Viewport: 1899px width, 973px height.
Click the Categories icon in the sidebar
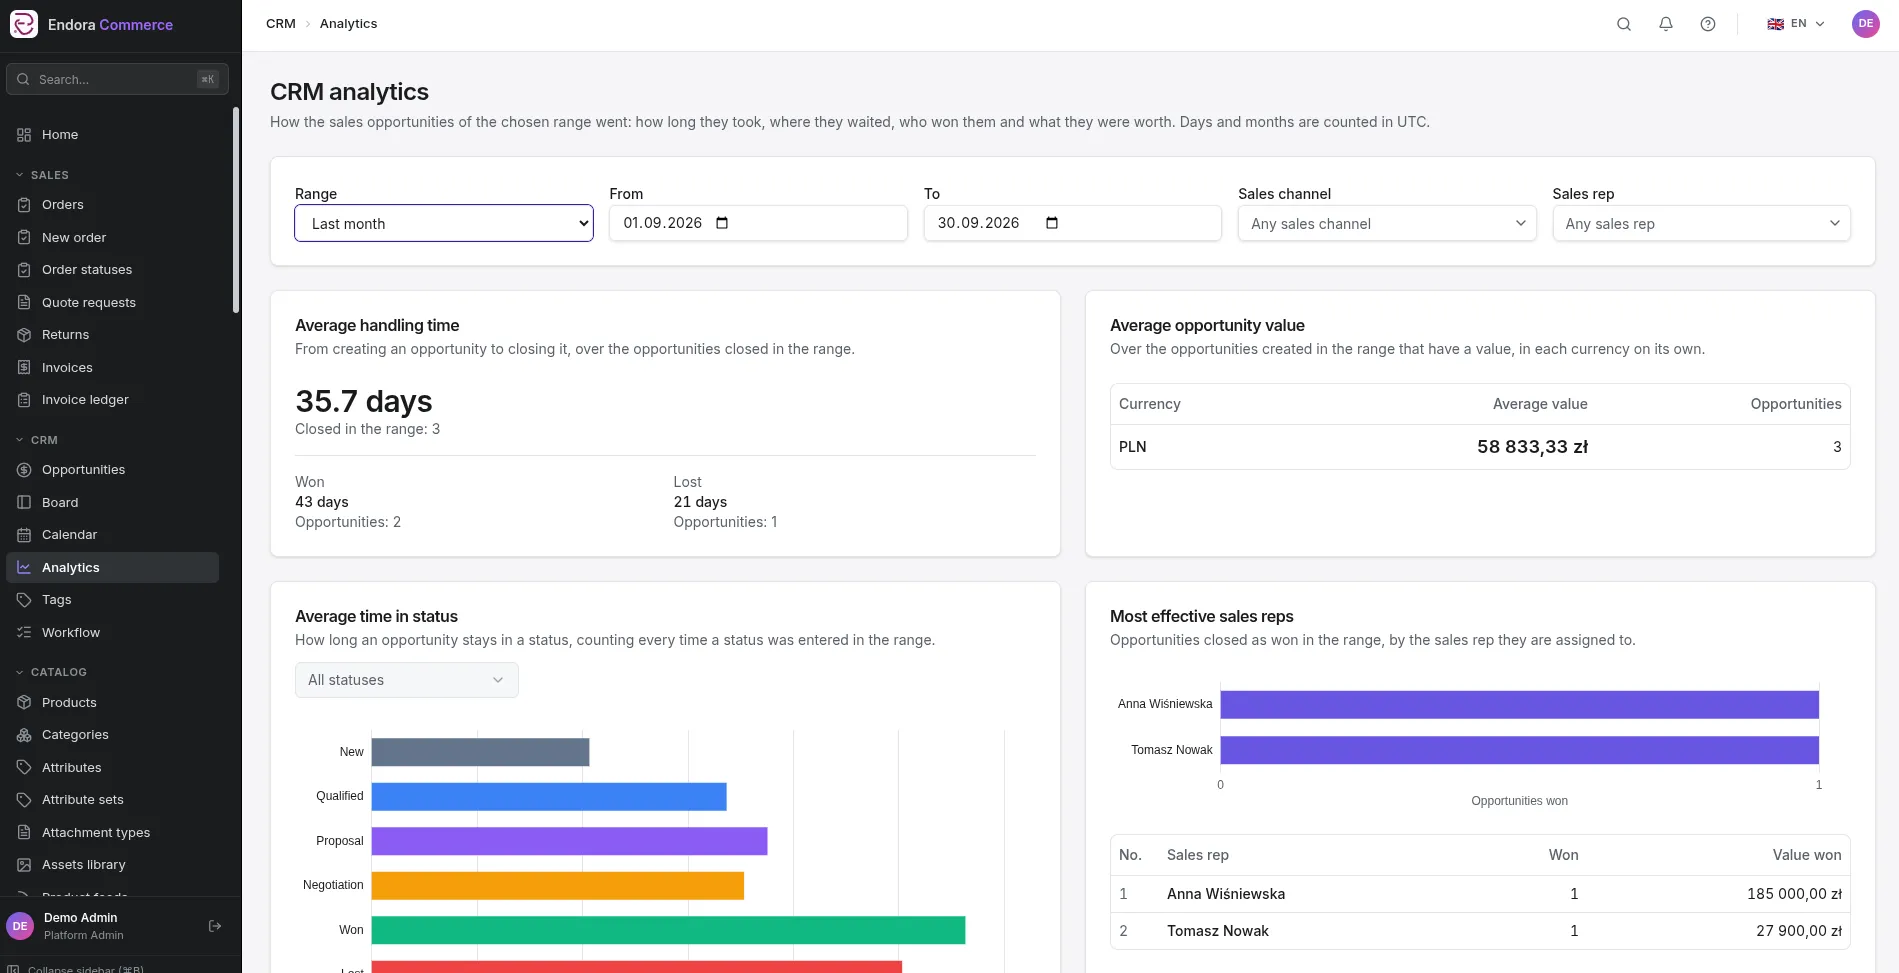point(24,735)
